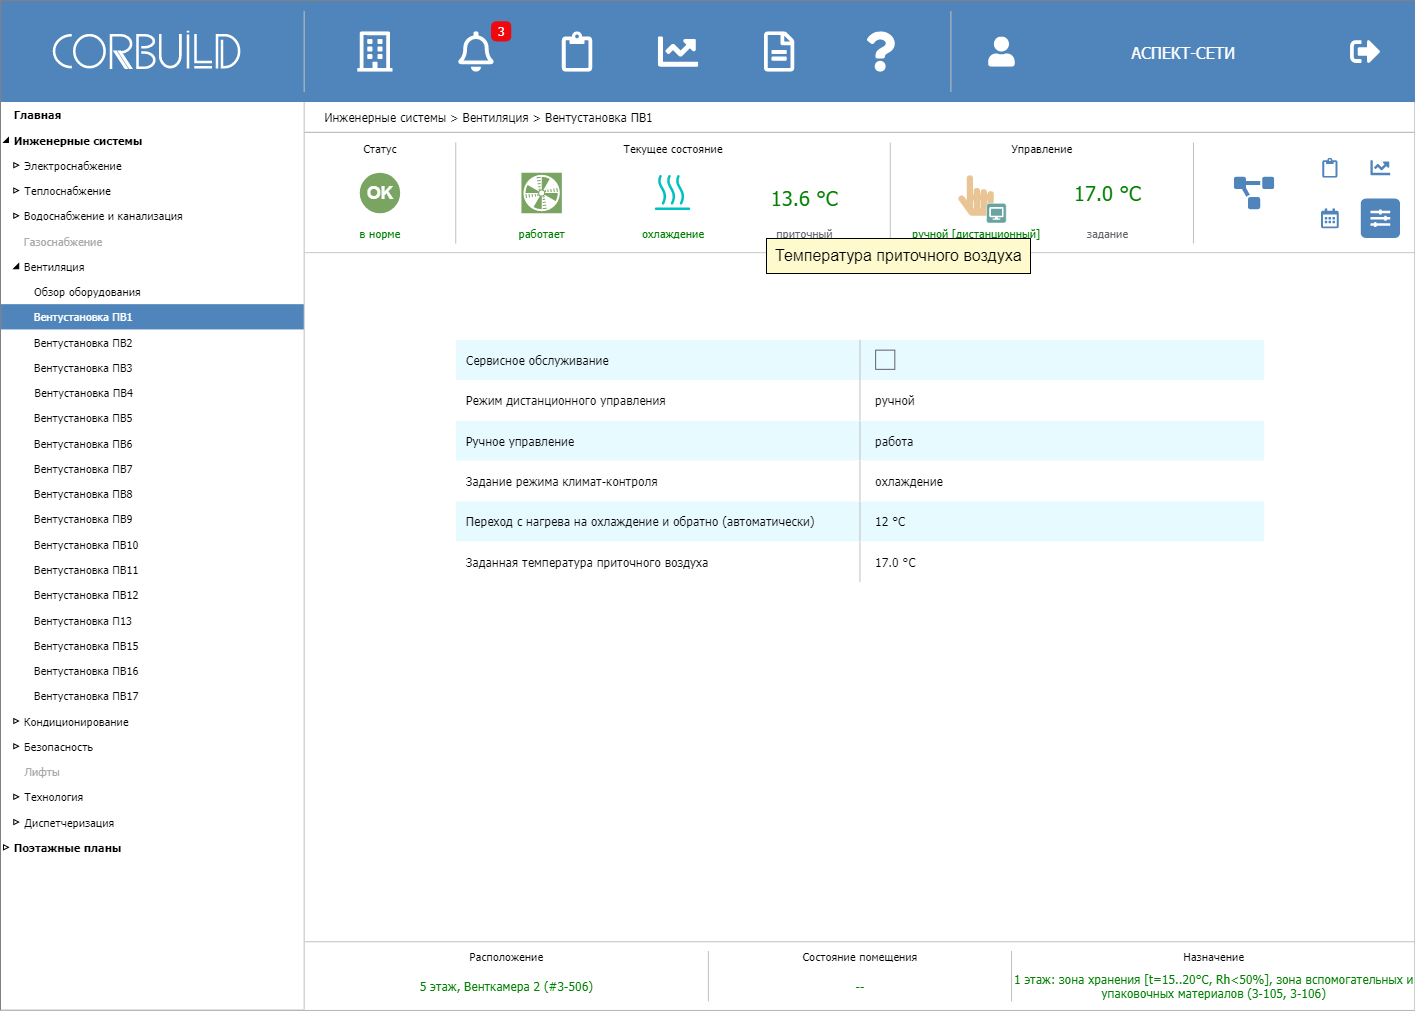This screenshot has width=1415, height=1011.
Task: Click the Назначение 1 этаж зона хранения text
Action: point(1213,987)
